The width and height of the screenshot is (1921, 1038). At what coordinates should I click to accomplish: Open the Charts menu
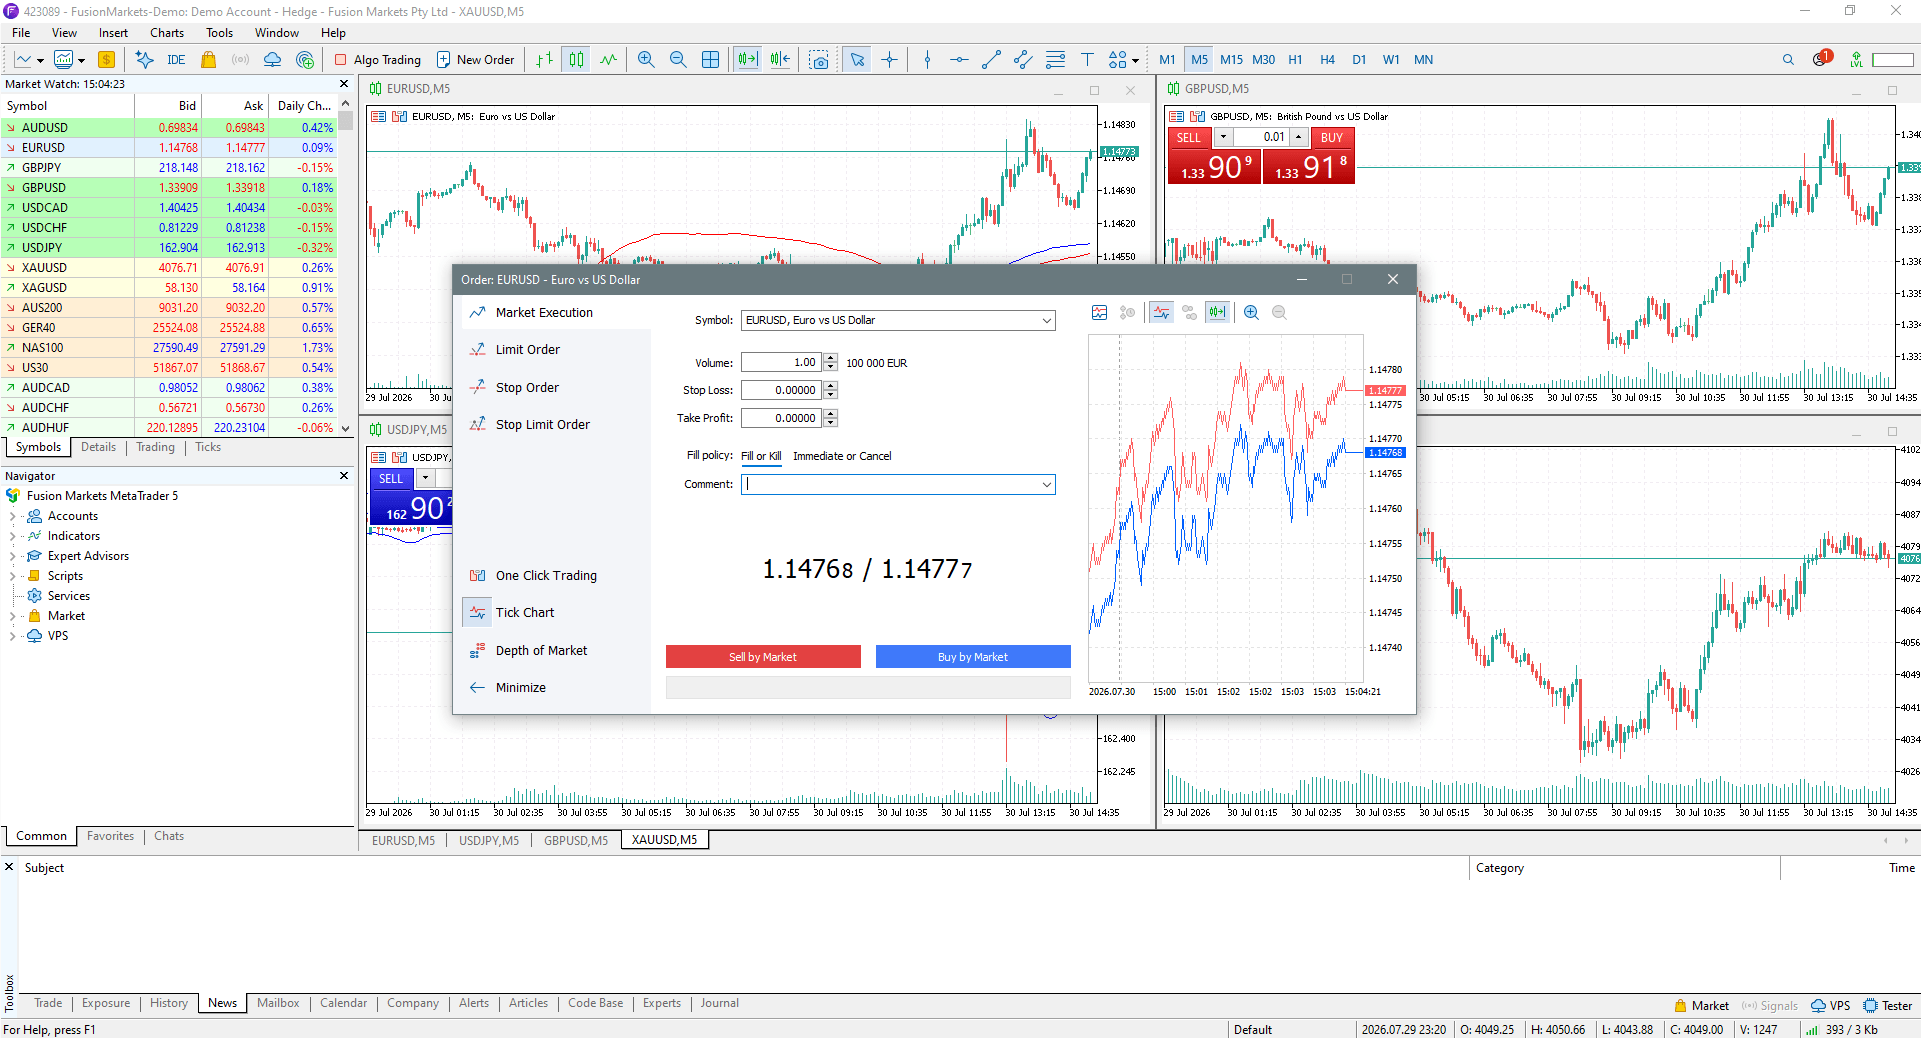coord(167,33)
